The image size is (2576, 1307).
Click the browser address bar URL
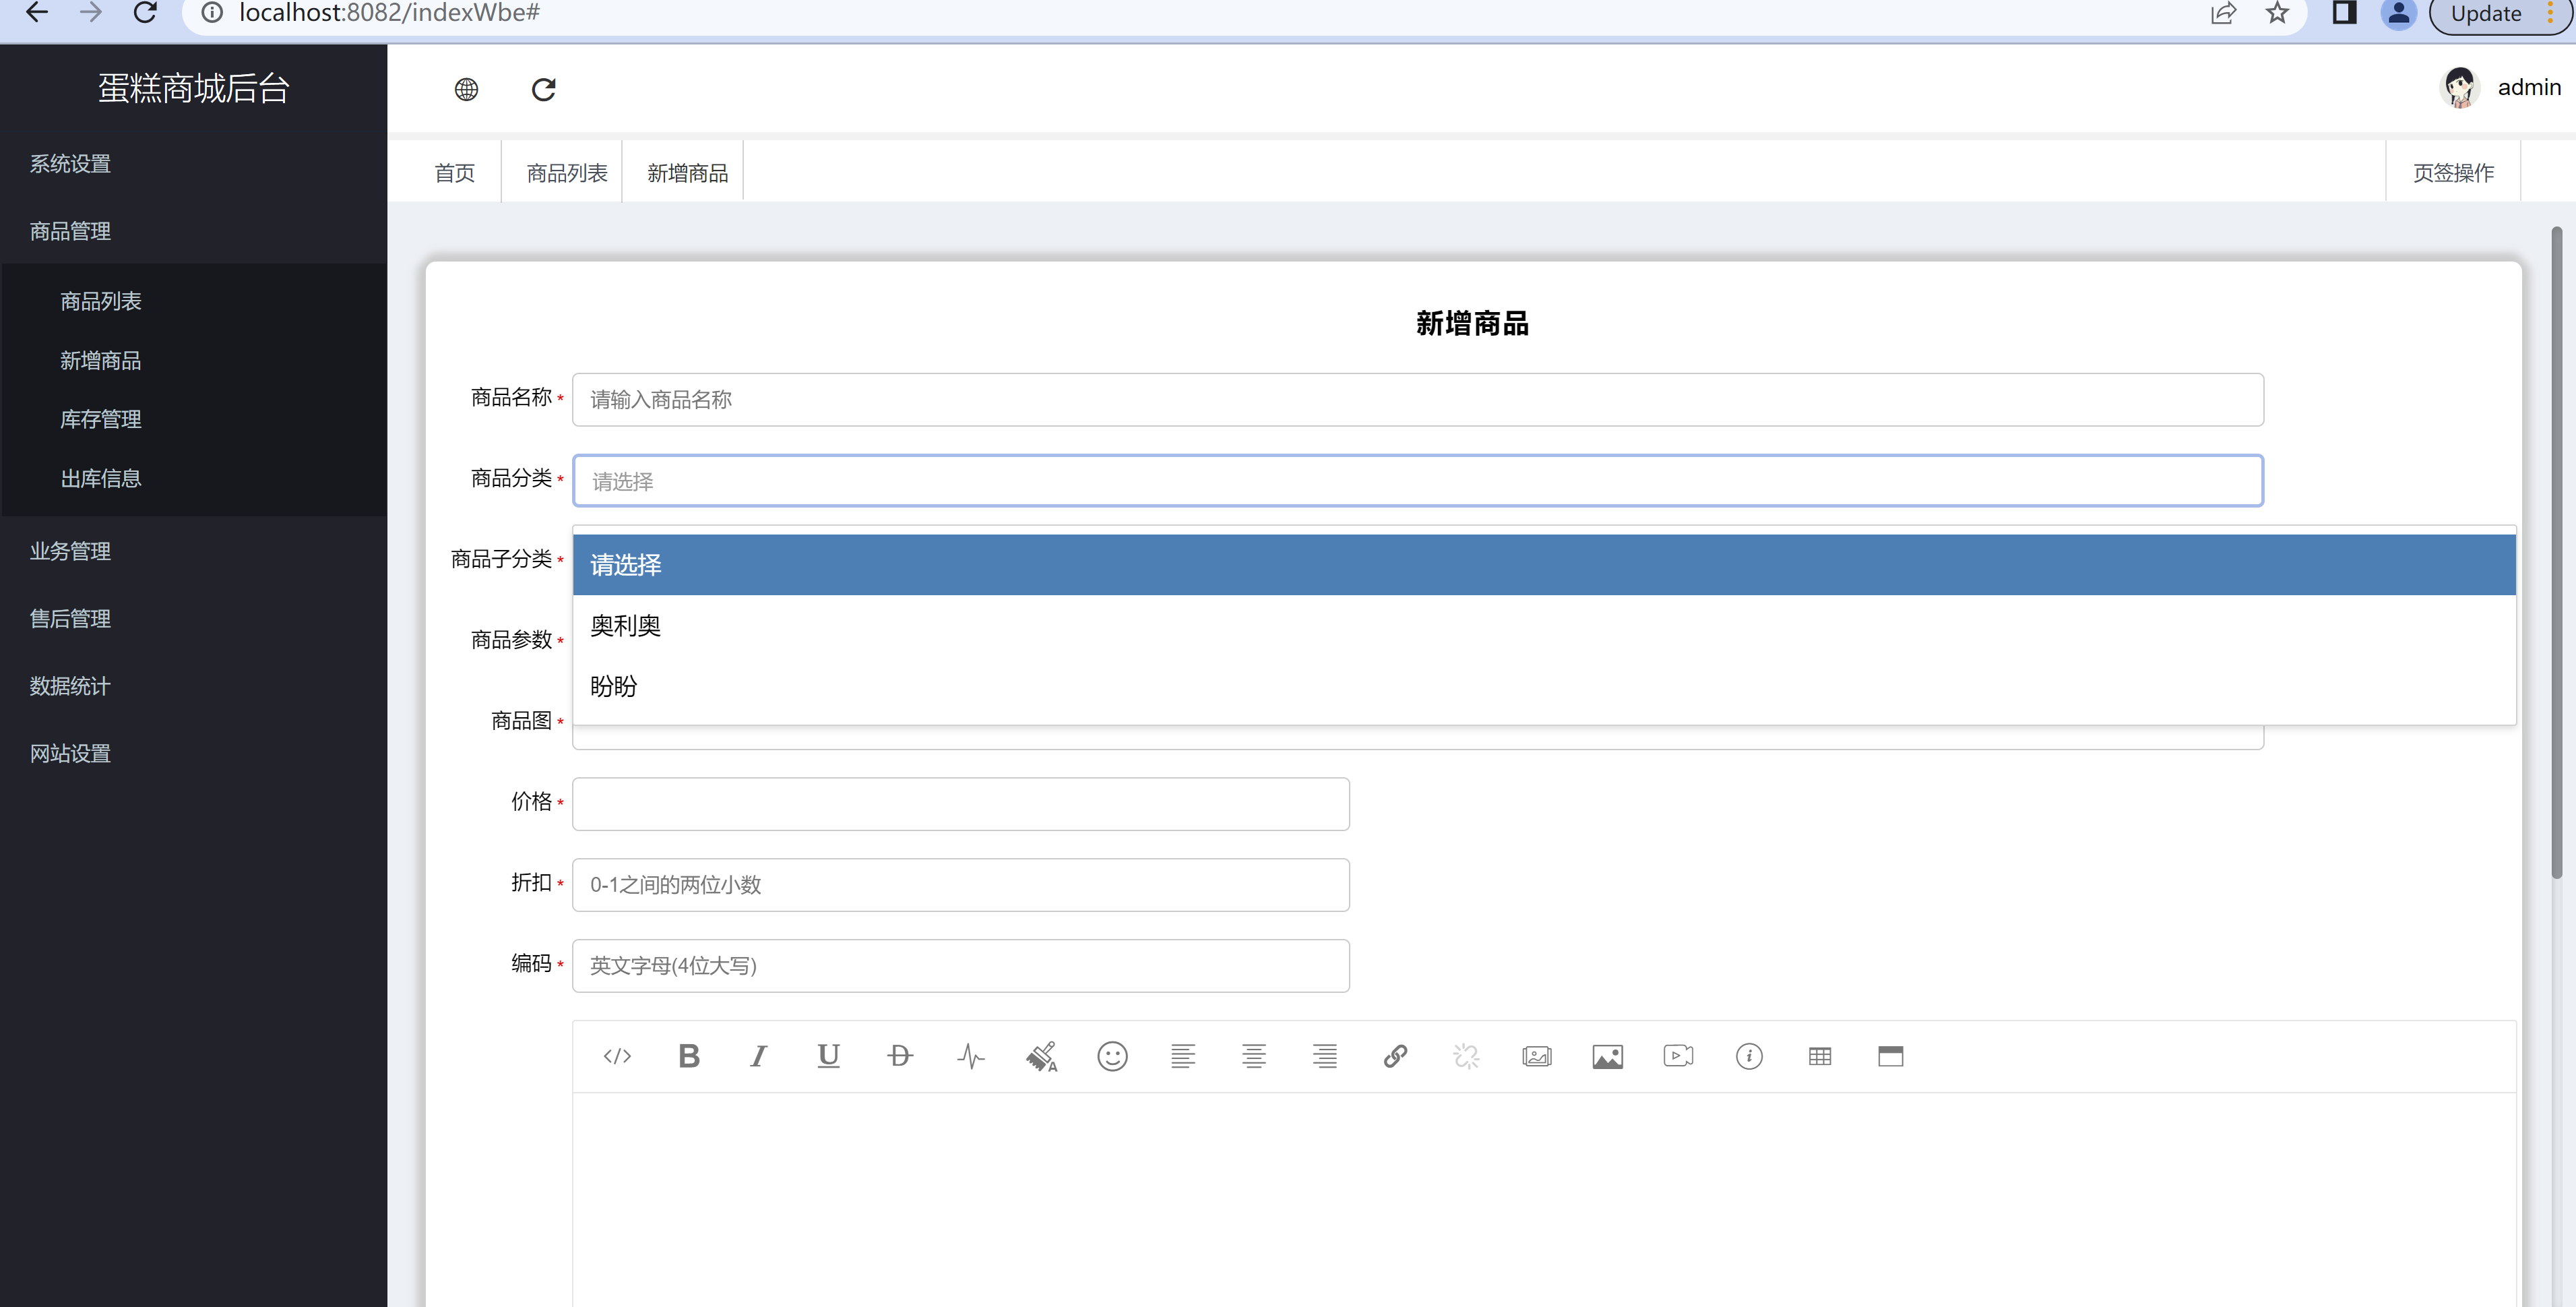click(x=389, y=13)
